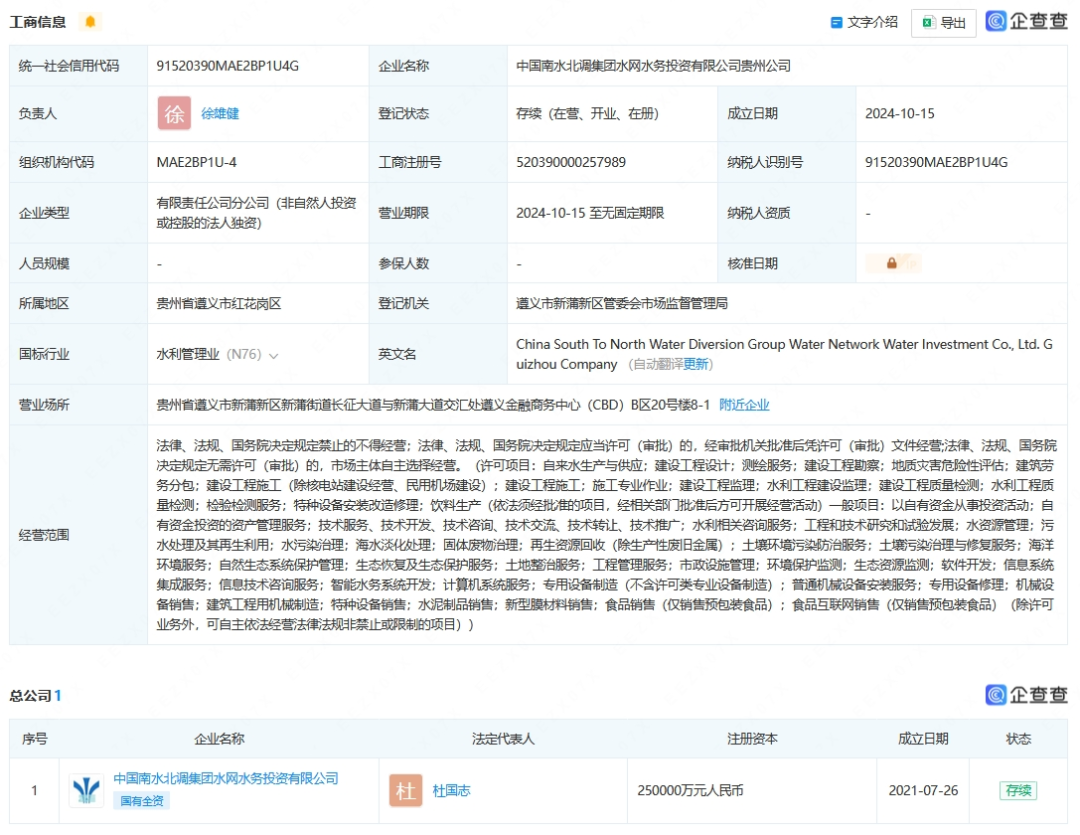Click the 导出 export button
1080x835 pixels.
pos(943,23)
